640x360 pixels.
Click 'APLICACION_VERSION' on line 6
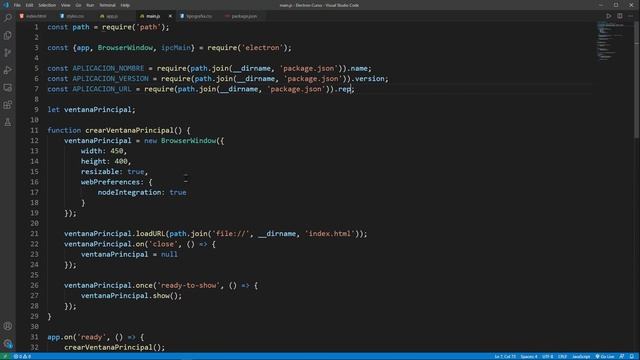point(110,78)
